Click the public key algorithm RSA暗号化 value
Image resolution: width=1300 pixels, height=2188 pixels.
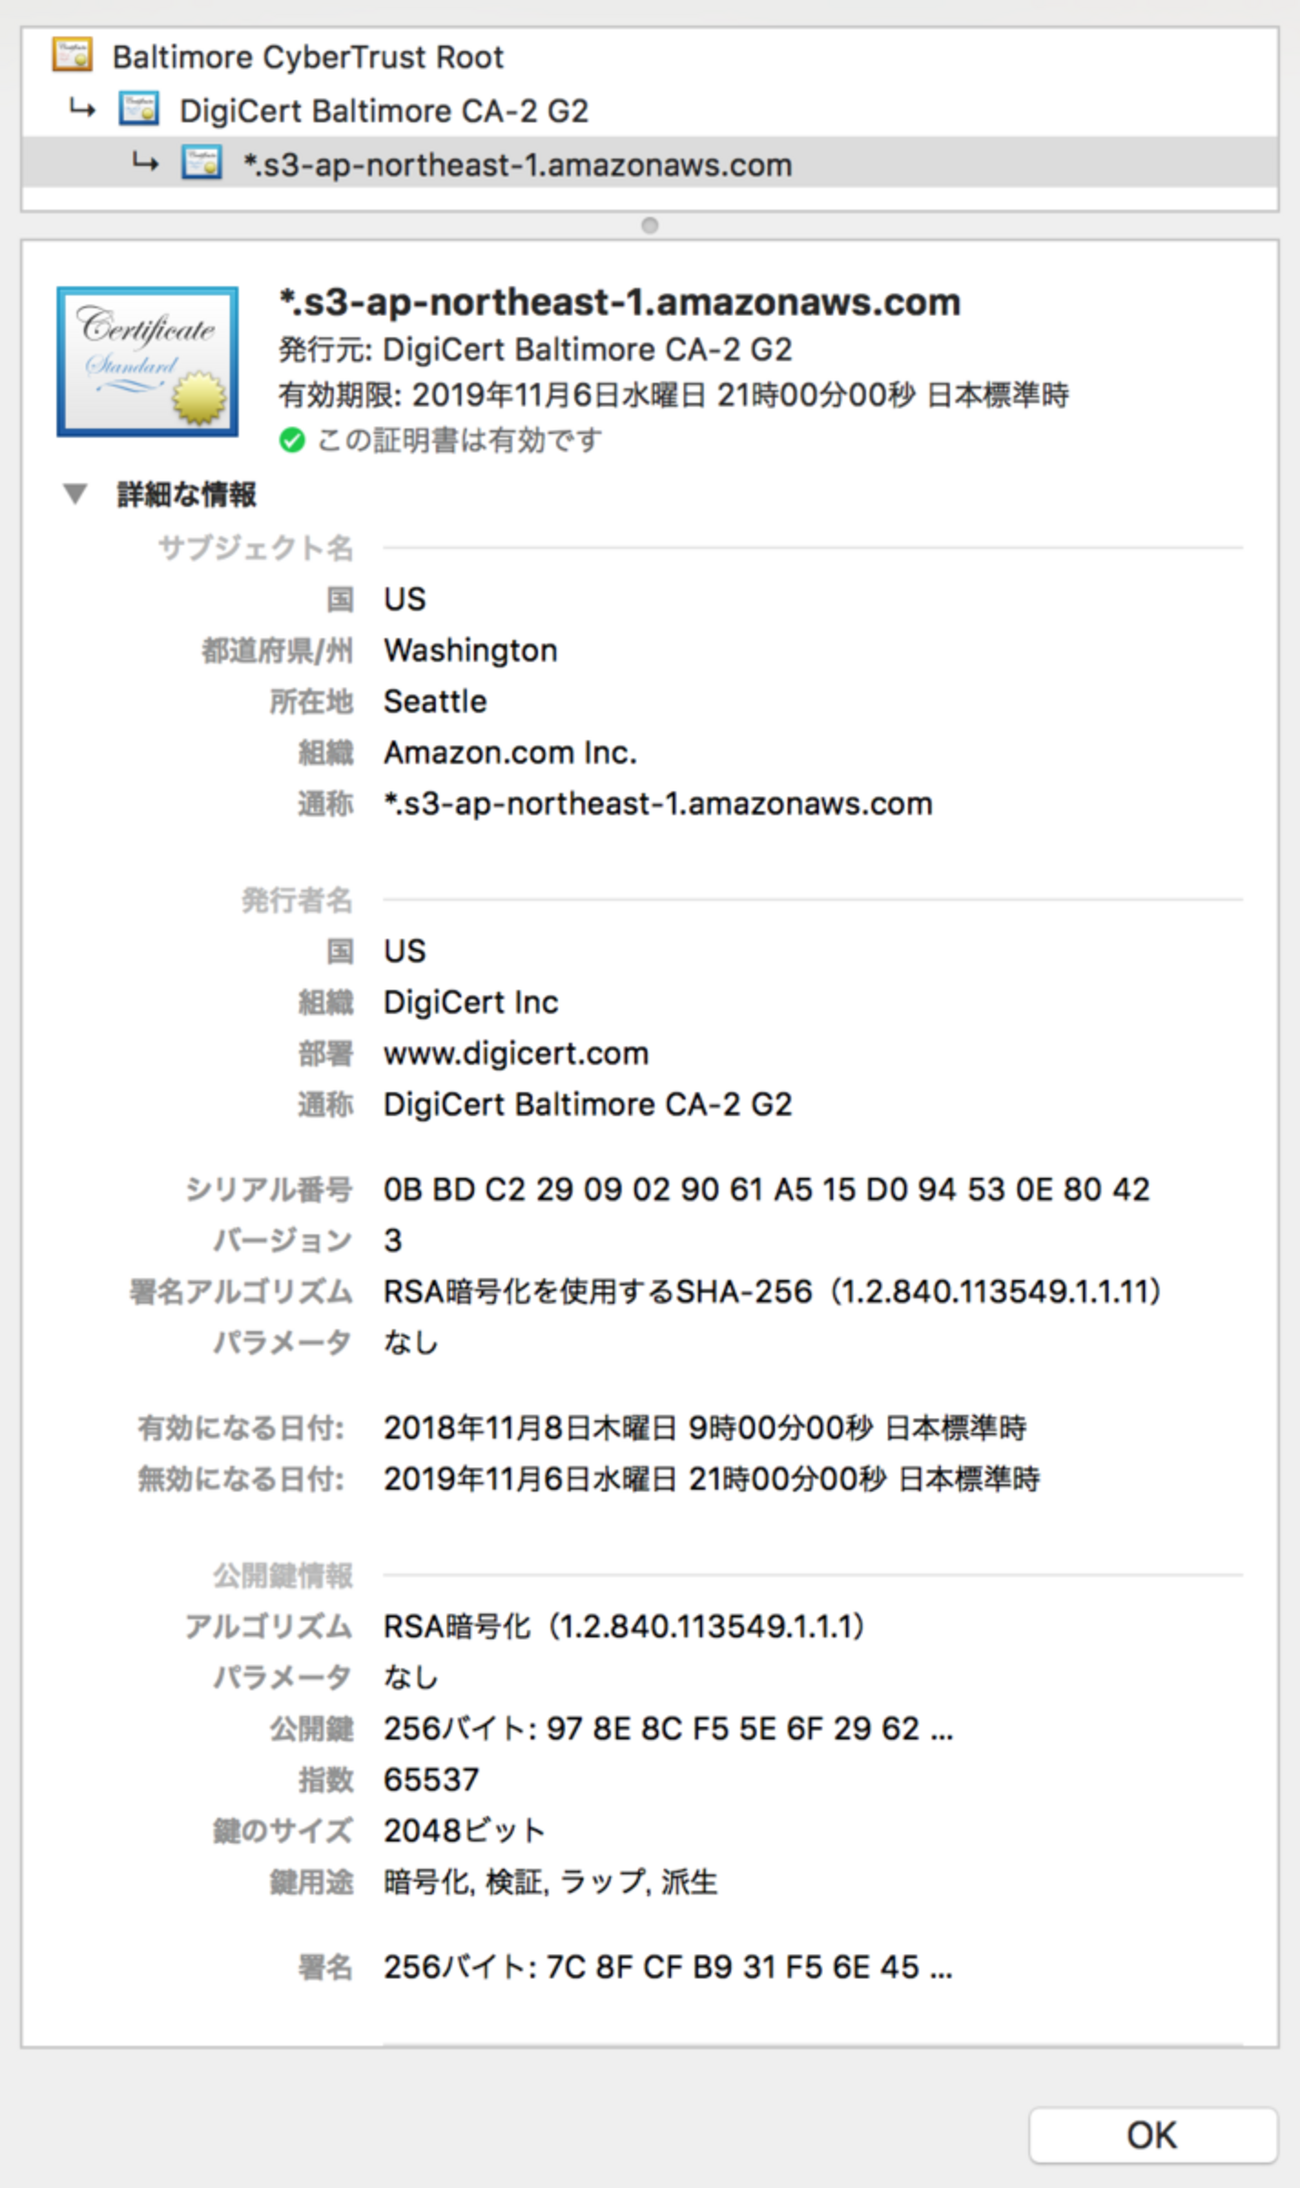click(x=625, y=1626)
